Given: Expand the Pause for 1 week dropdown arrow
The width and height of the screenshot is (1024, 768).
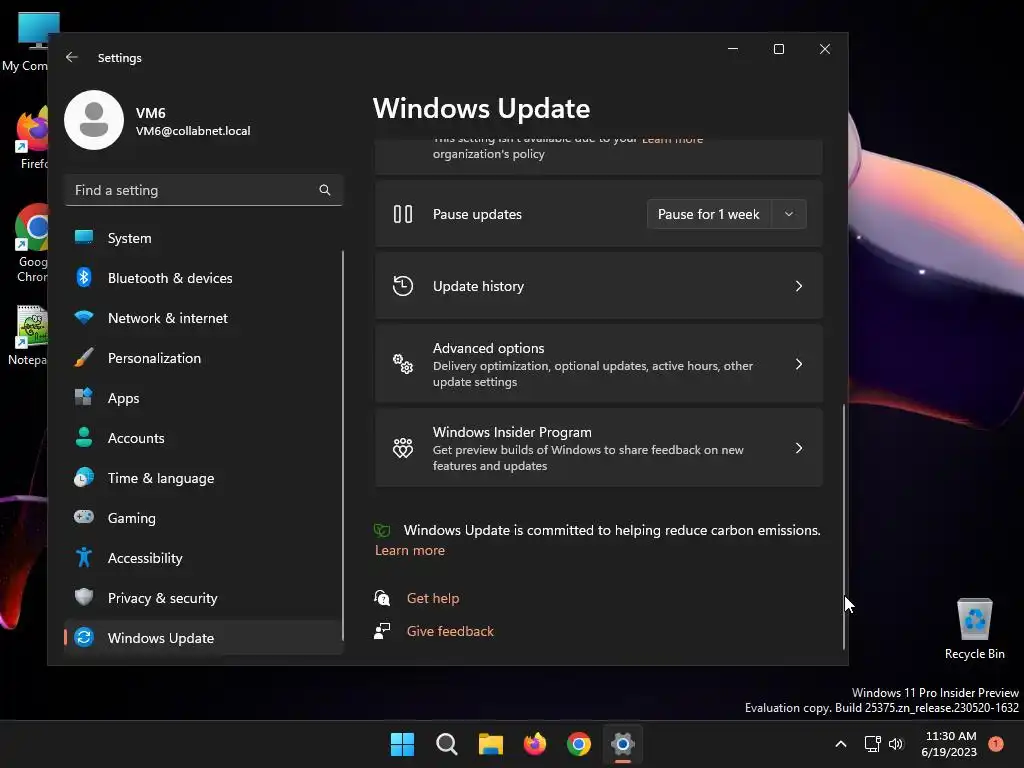Looking at the screenshot, I should pyautogui.click(x=789, y=214).
